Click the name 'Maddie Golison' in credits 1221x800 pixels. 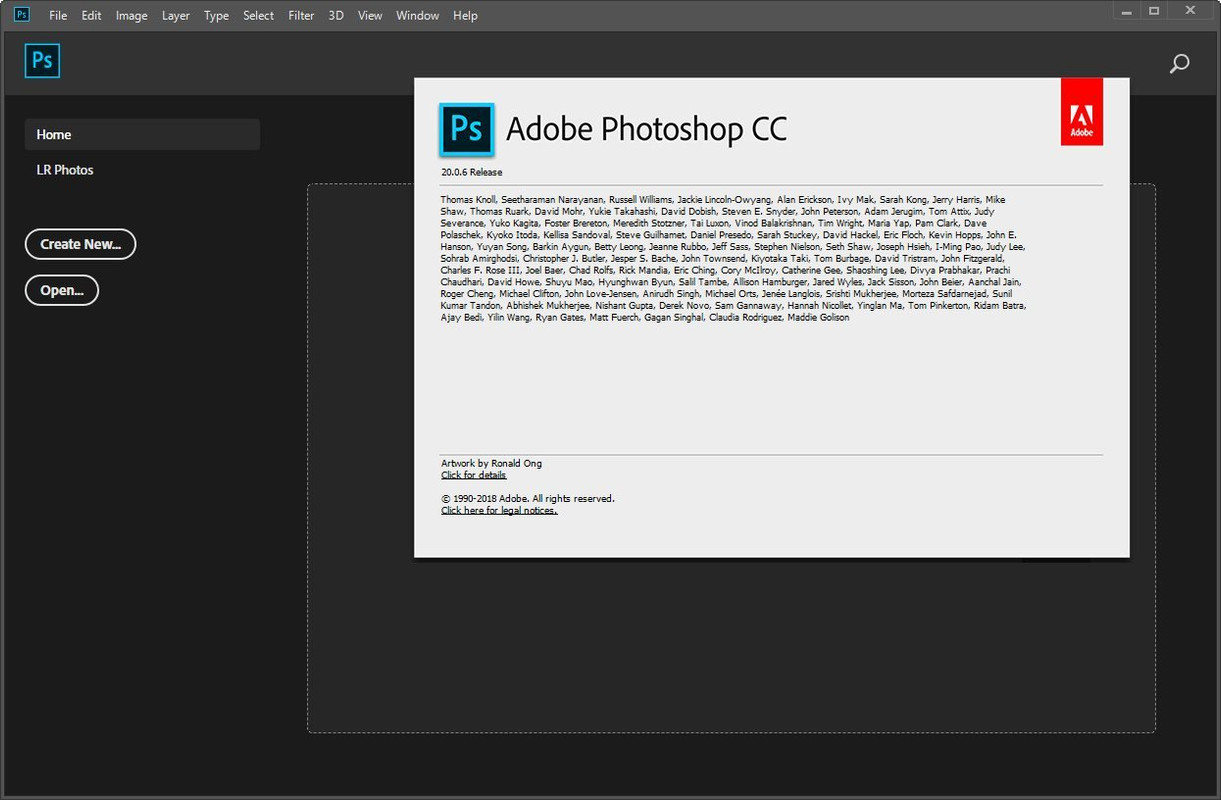point(818,318)
